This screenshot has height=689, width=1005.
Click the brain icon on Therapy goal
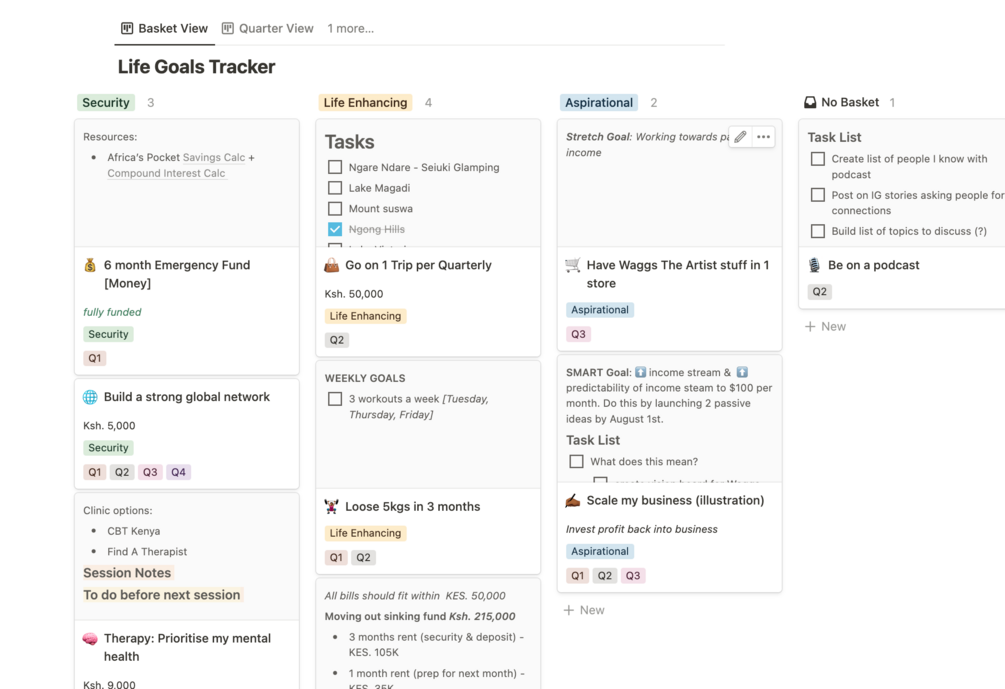(90, 638)
